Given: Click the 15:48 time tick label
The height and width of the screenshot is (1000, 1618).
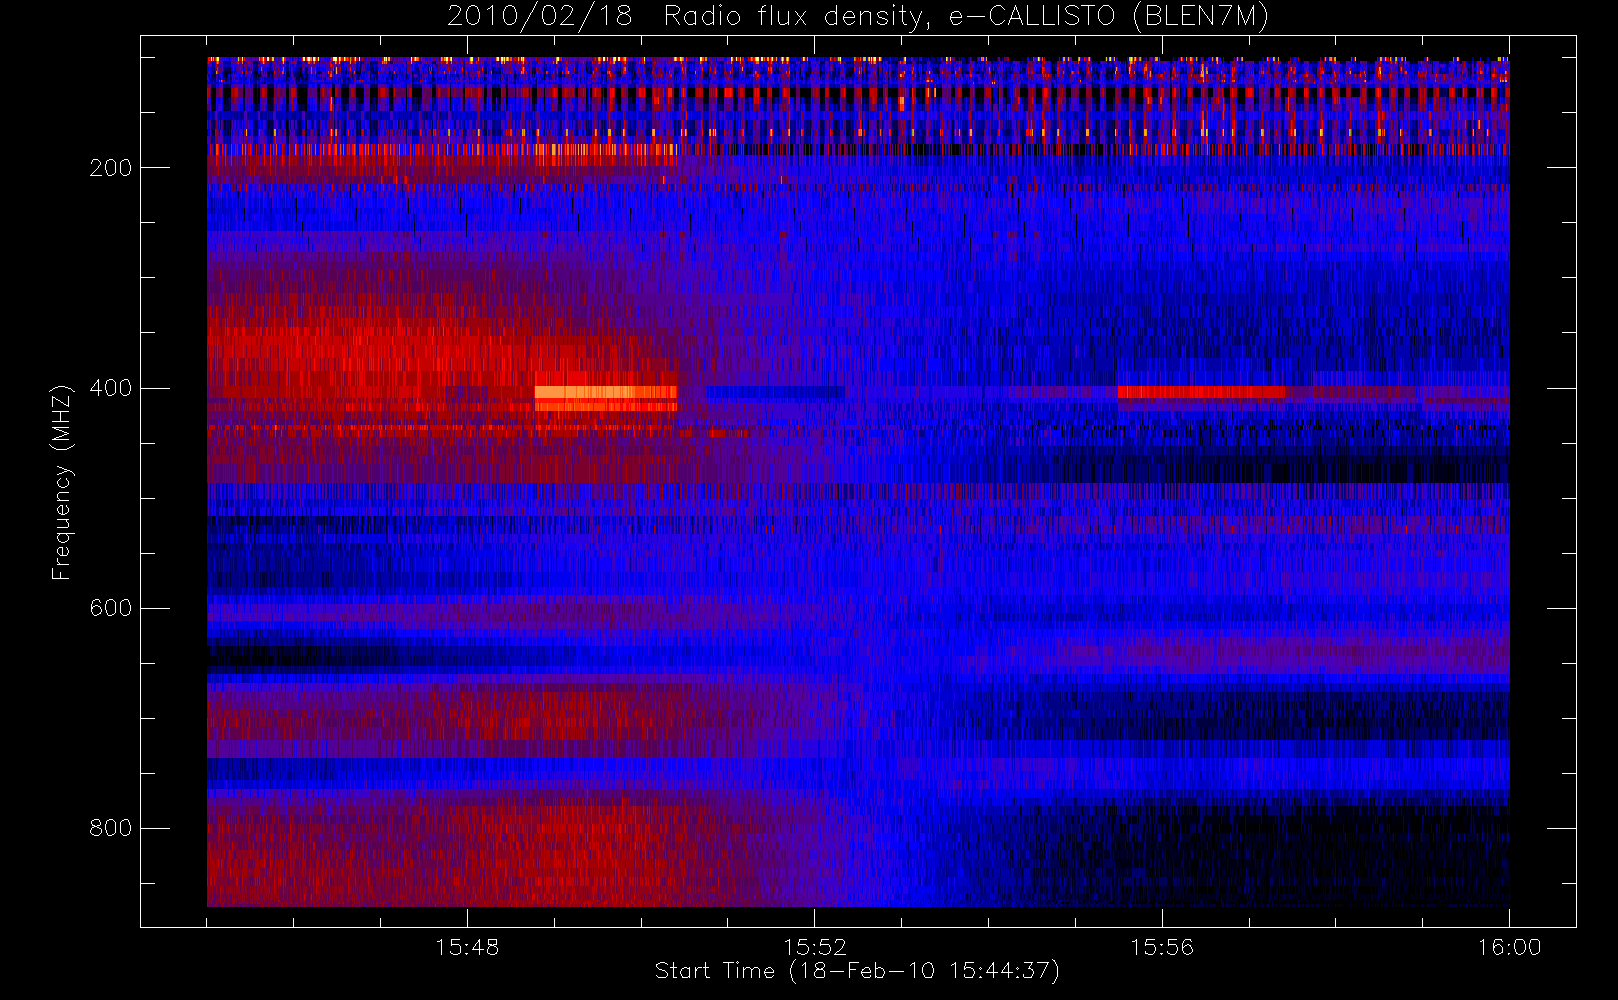Looking at the screenshot, I should (467, 947).
